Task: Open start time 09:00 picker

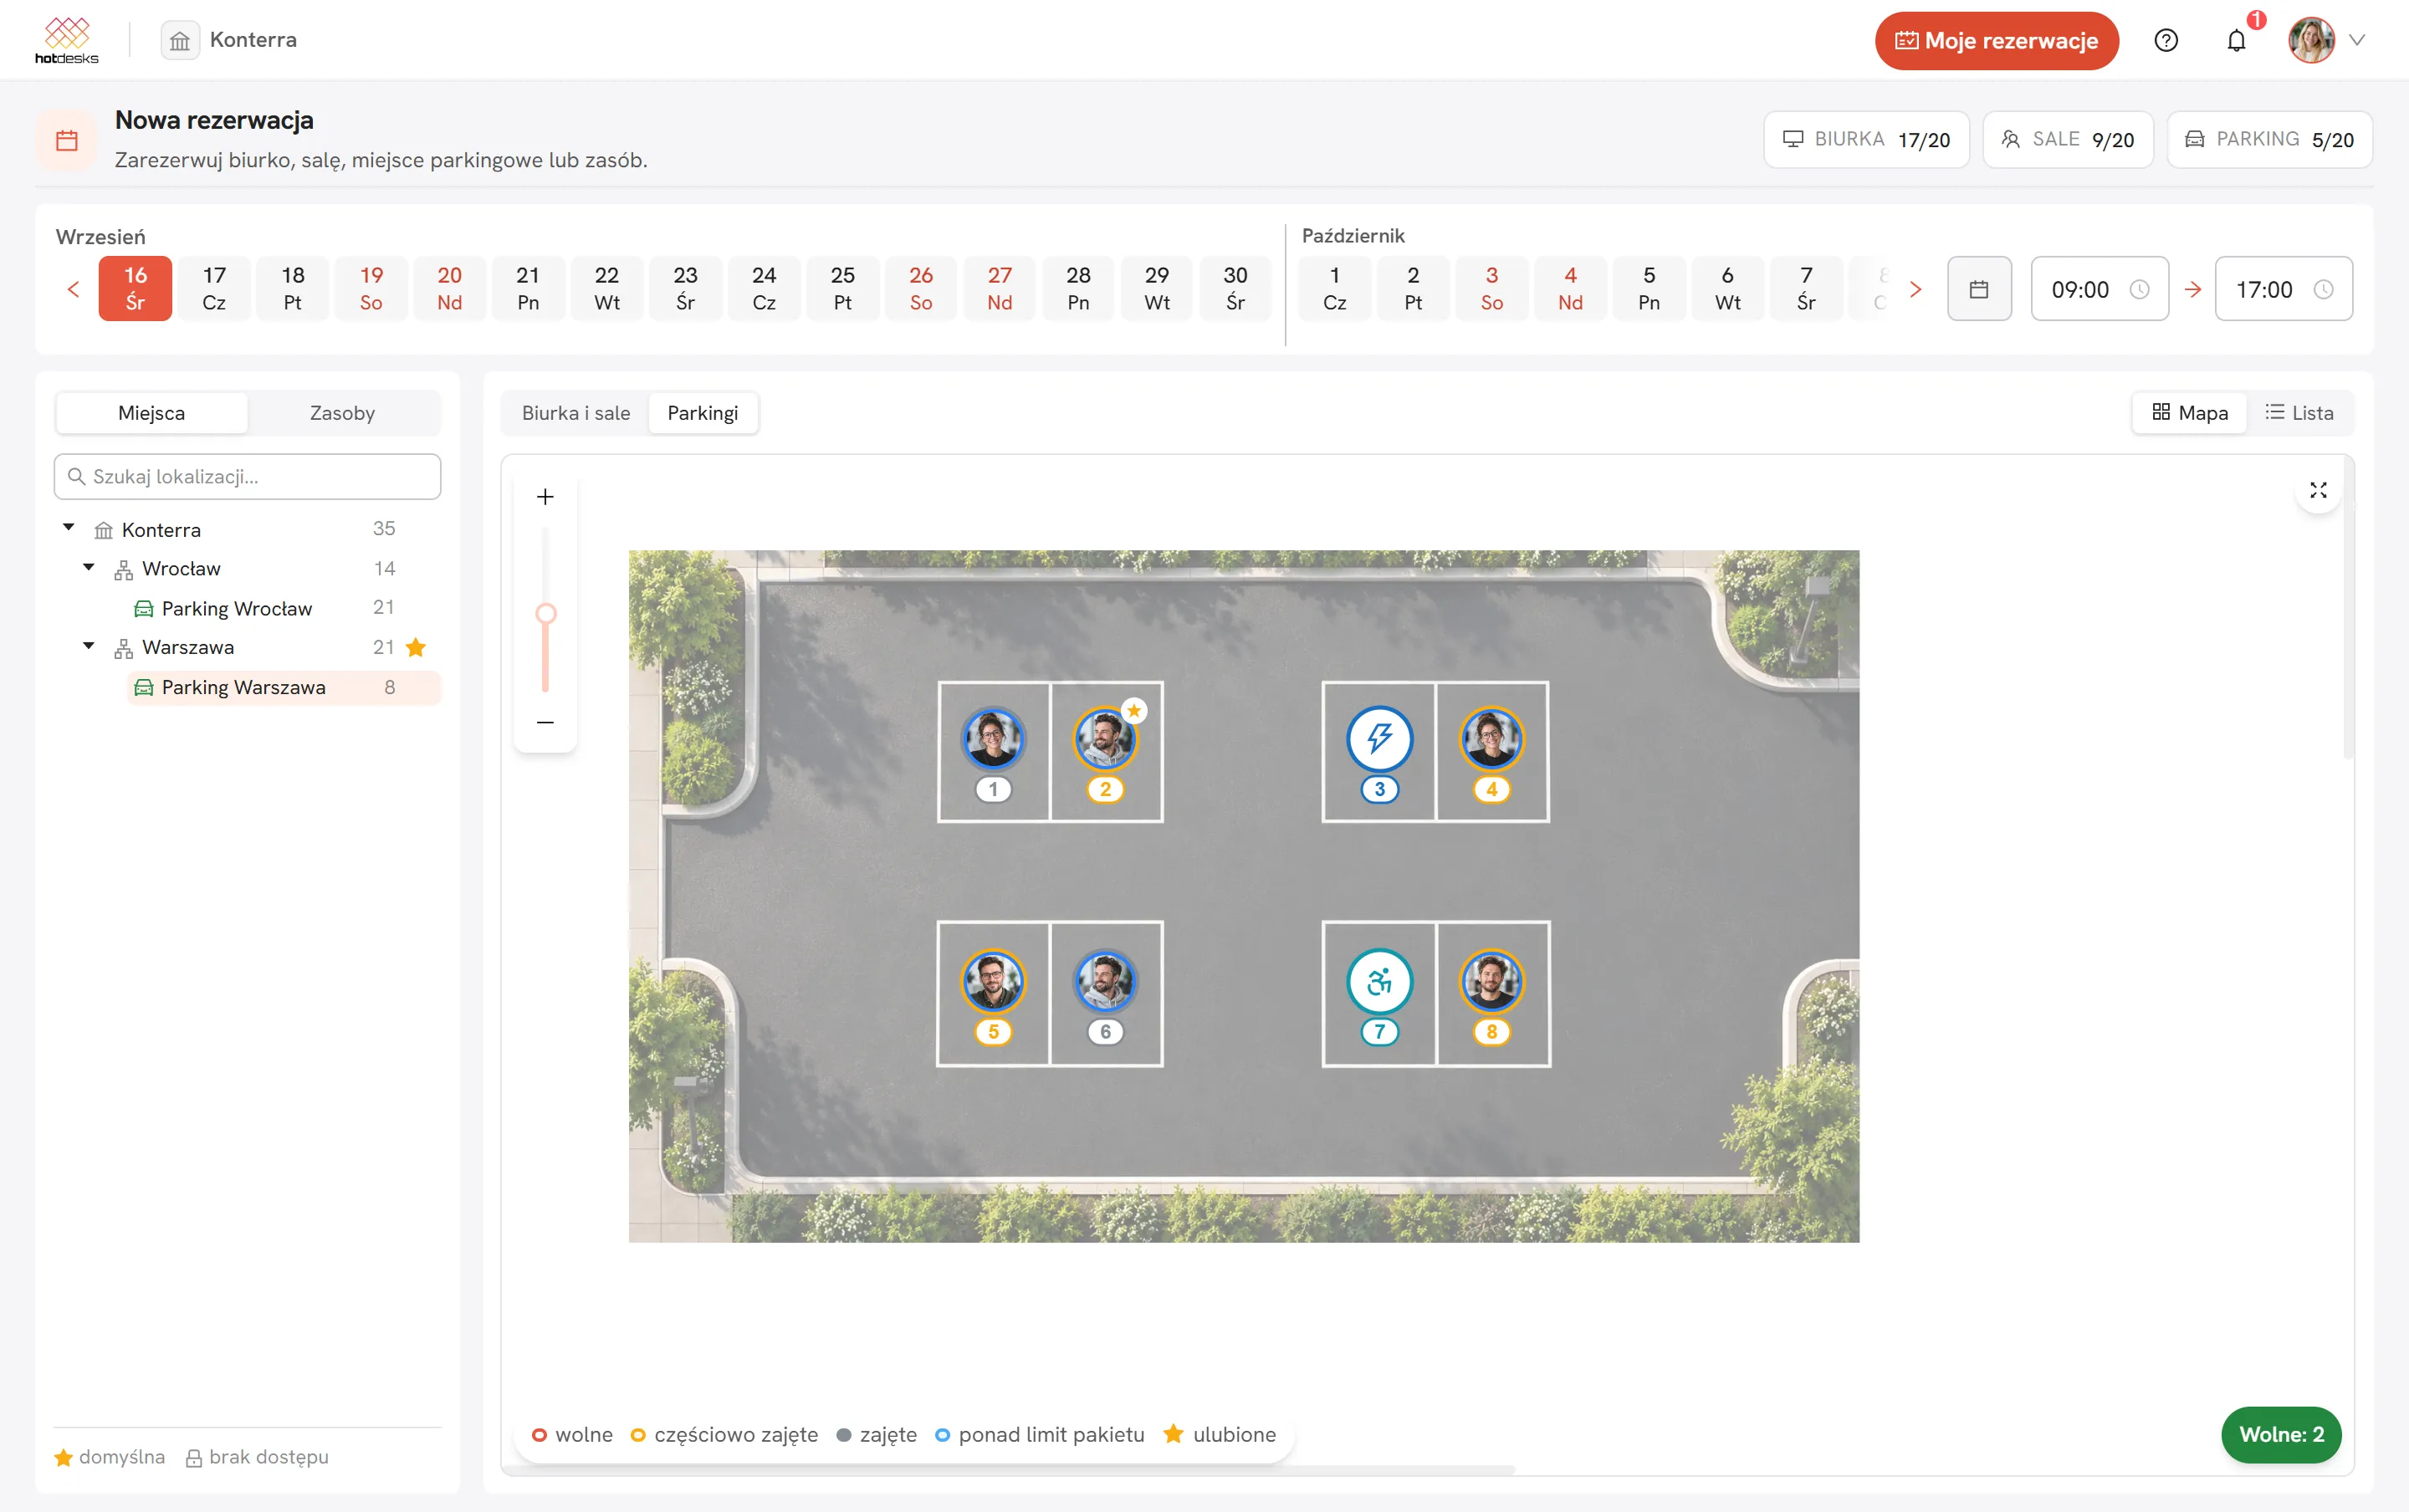Action: point(2099,289)
